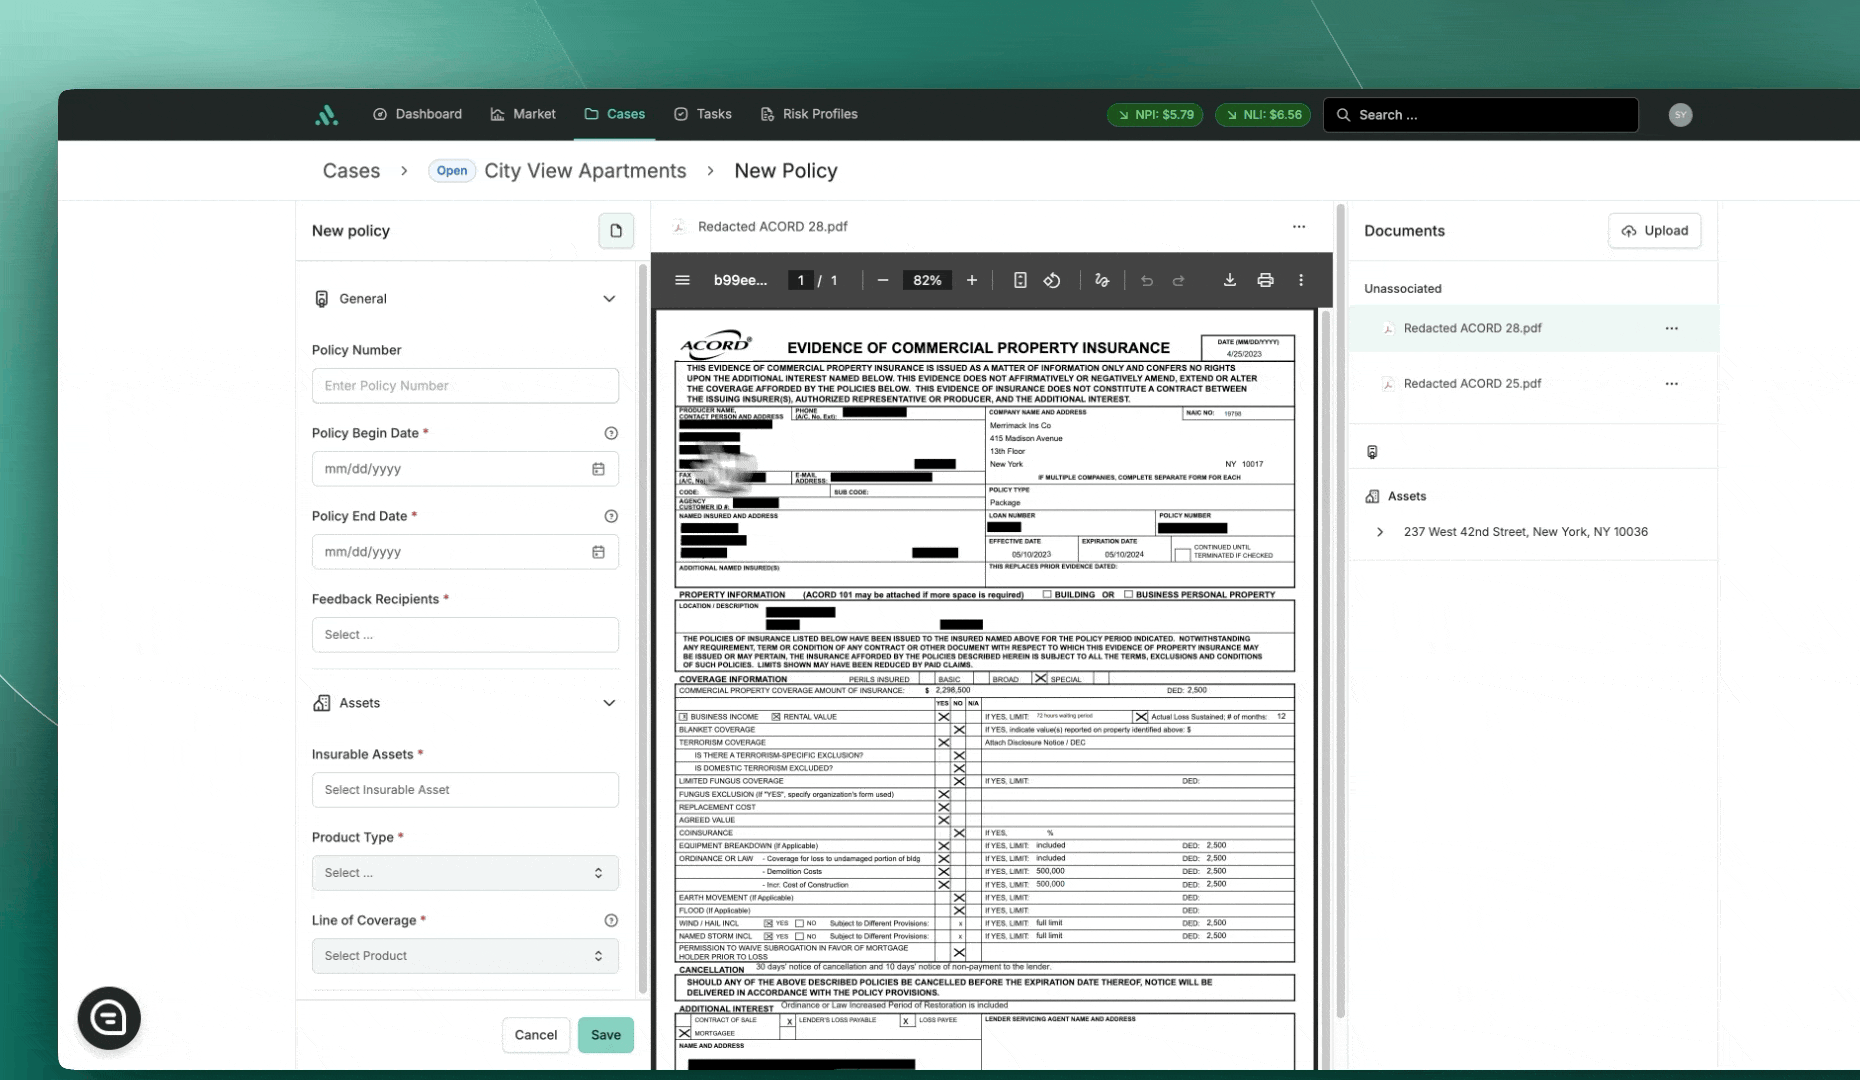The width and height of the screenshot is (1860, 1080).
Task: Download the PDF document
Action: pyautogui.click(x=1229, y=280)
